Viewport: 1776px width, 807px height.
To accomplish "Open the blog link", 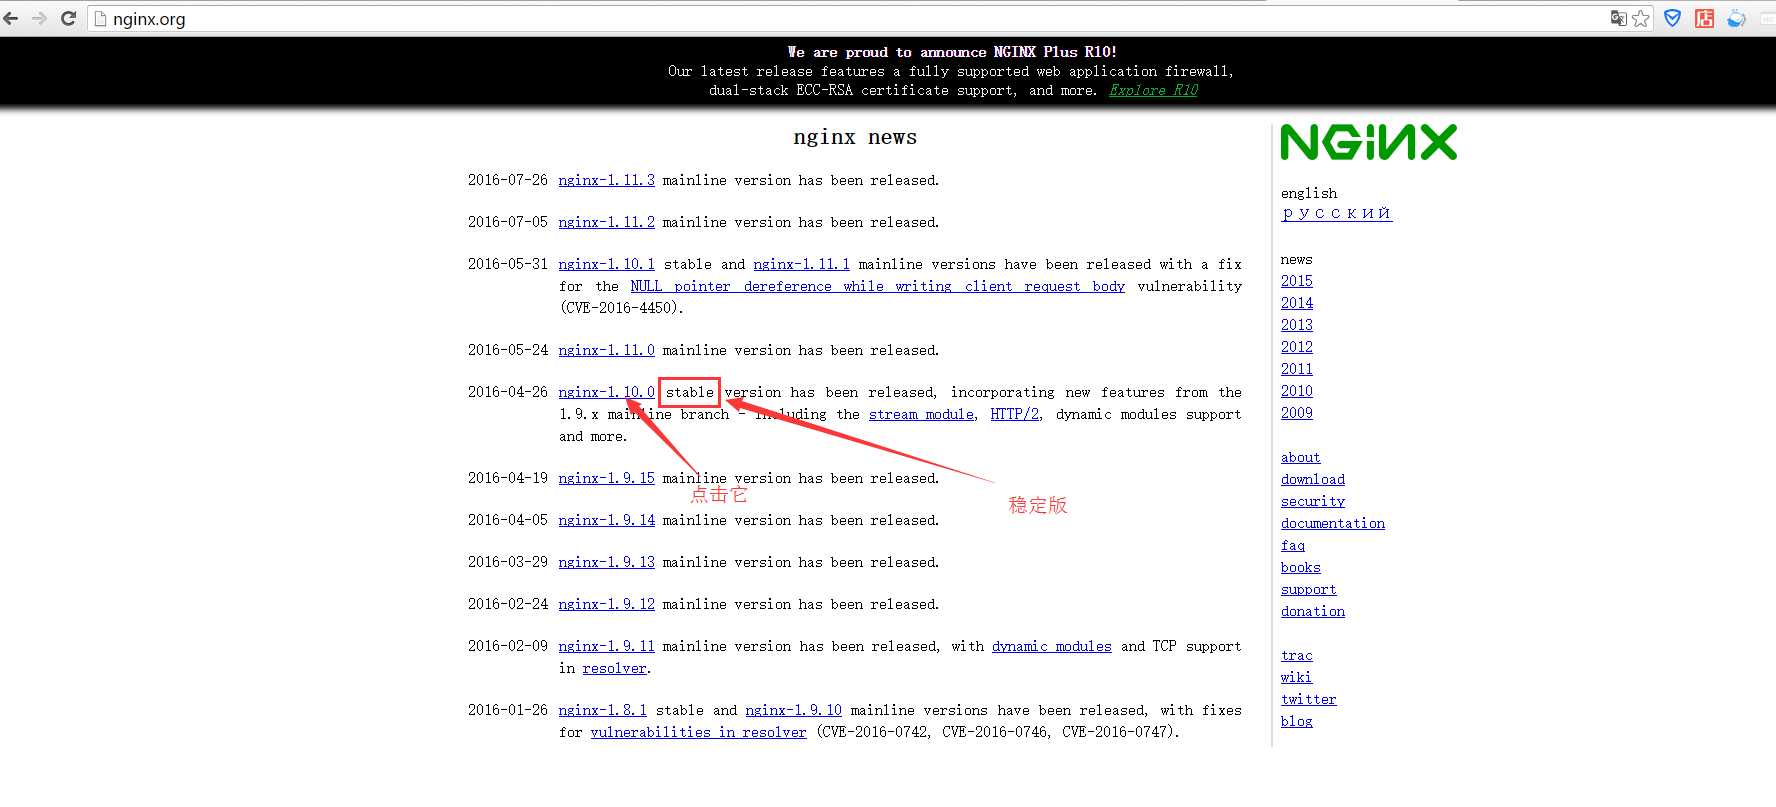I will 1296,721.
